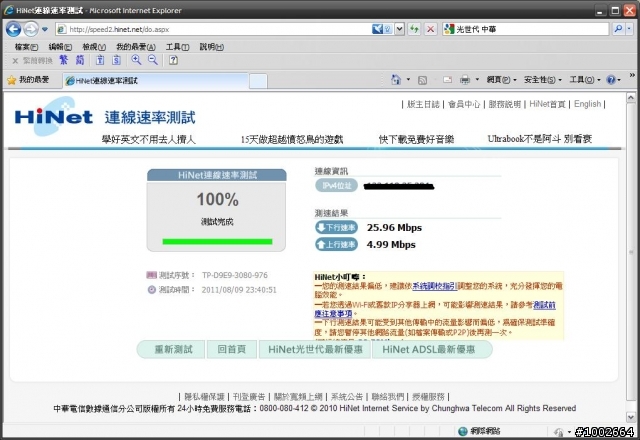Click the RSS feeds icon

tap(422, 80)
